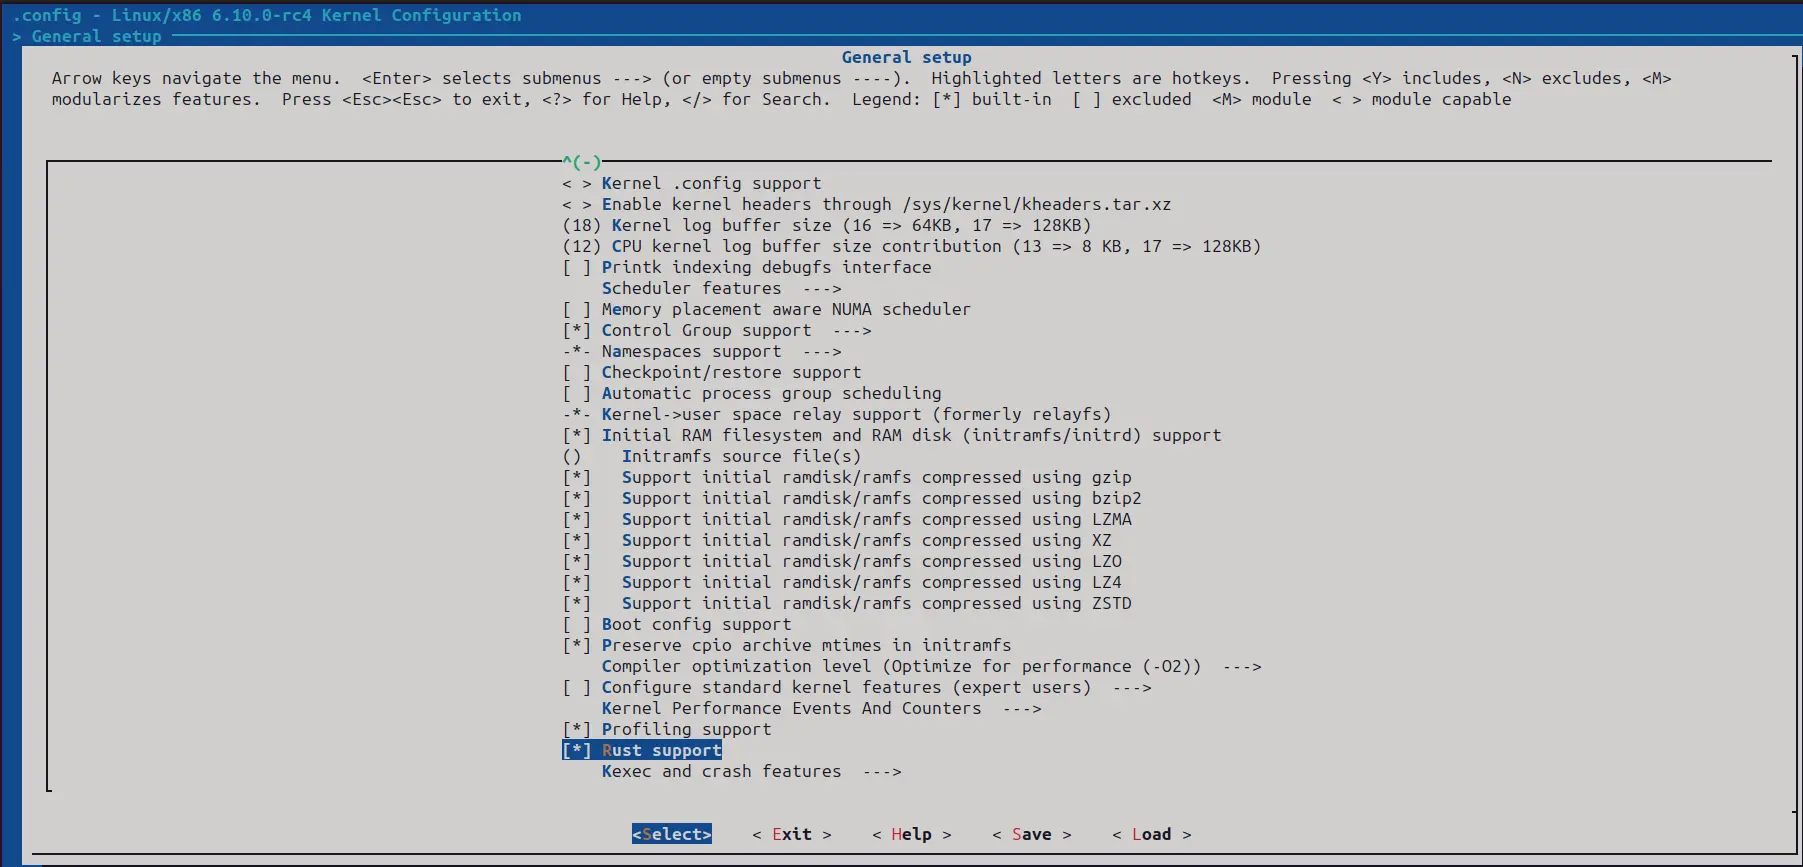This screenshot has width=1803, height=867.
Task: Open Control Group support submenu
Action: [717, 330]
